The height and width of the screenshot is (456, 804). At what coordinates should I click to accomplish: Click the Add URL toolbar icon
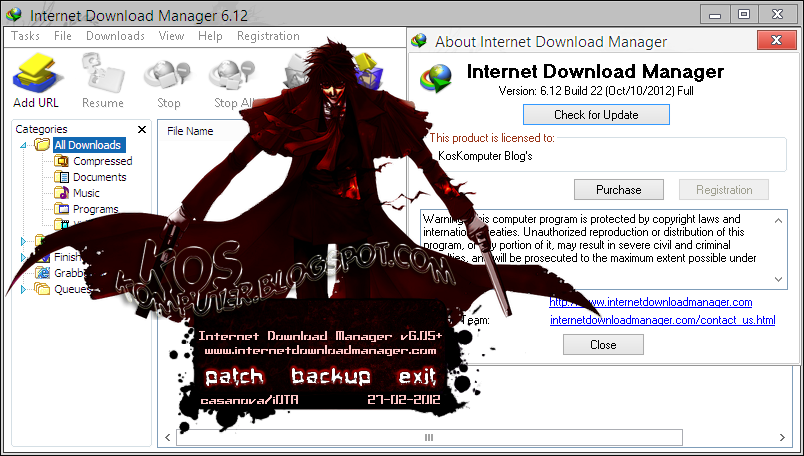pos(36,74)
